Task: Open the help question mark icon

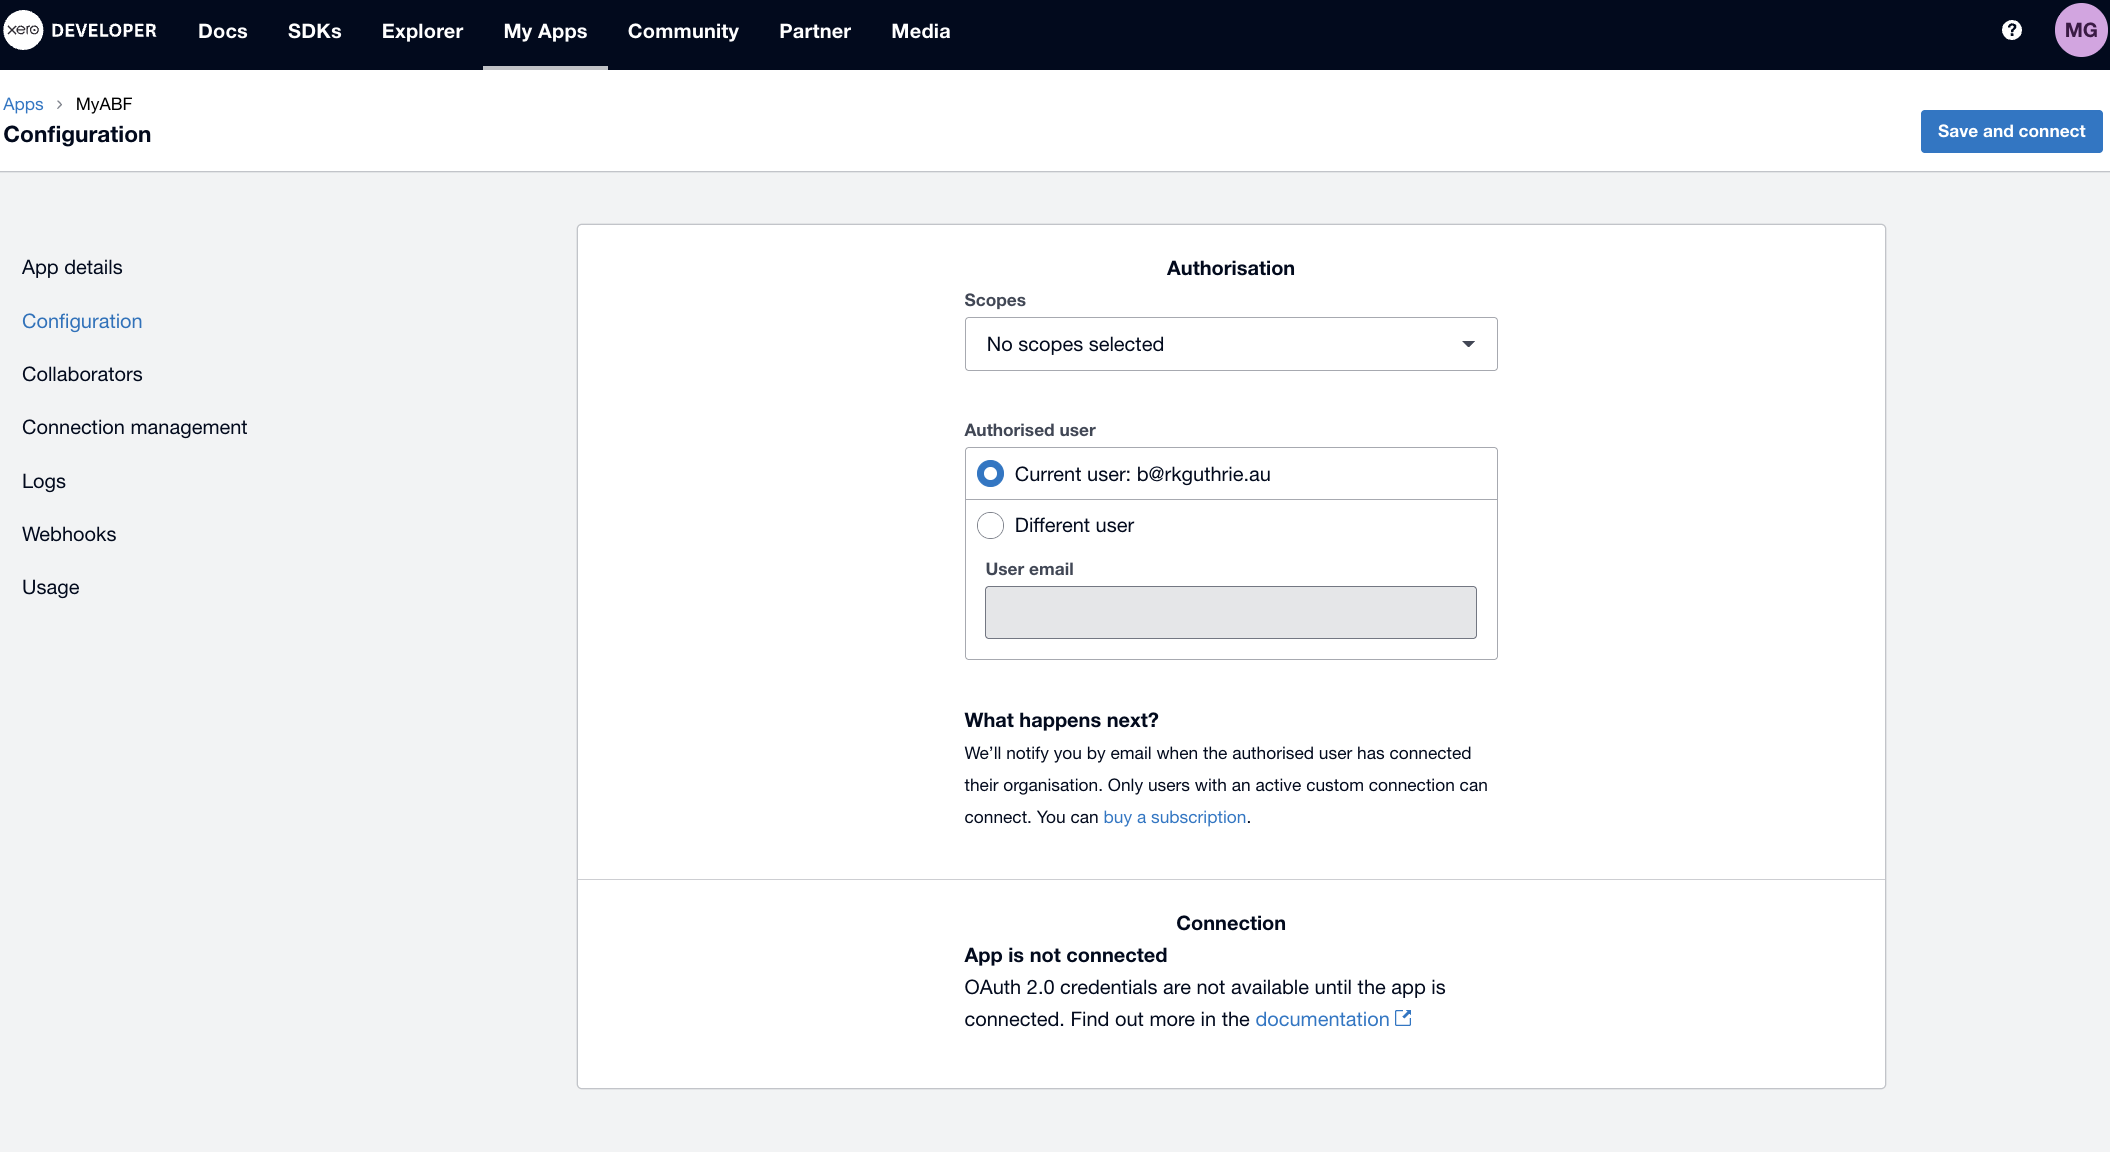Action: 2012,30
